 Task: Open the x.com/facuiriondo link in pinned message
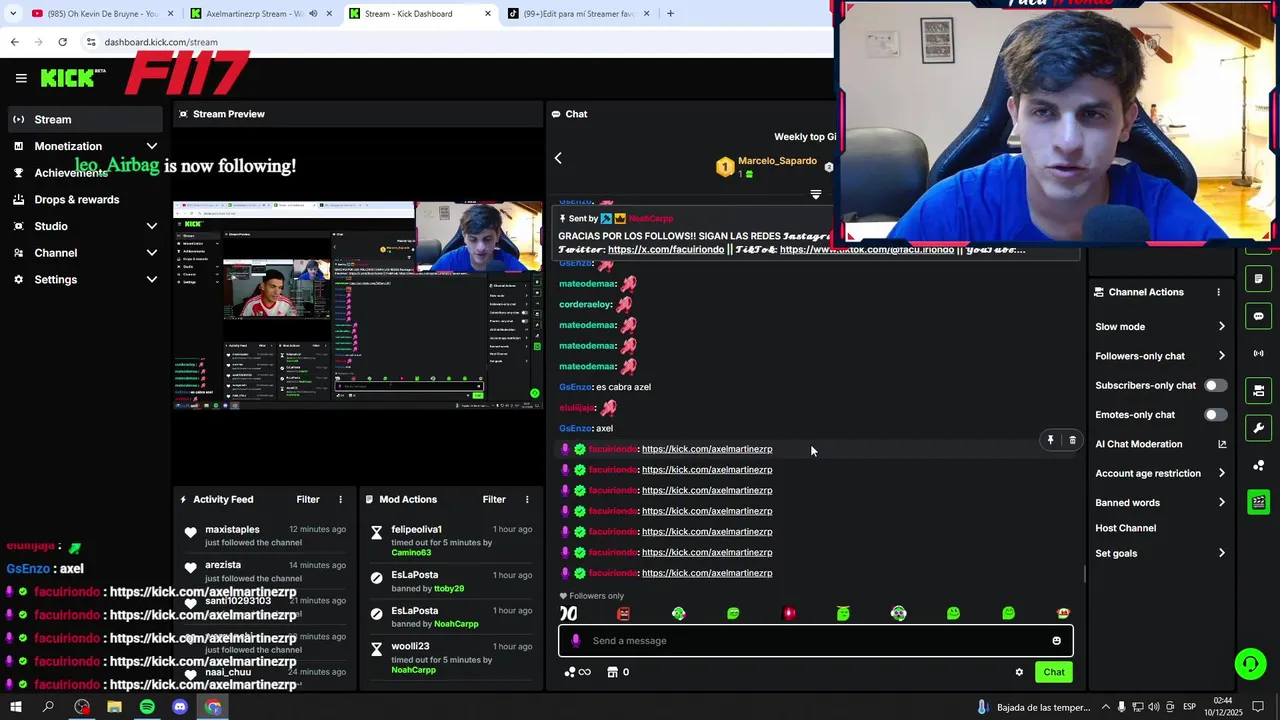(x=666, y=250)
